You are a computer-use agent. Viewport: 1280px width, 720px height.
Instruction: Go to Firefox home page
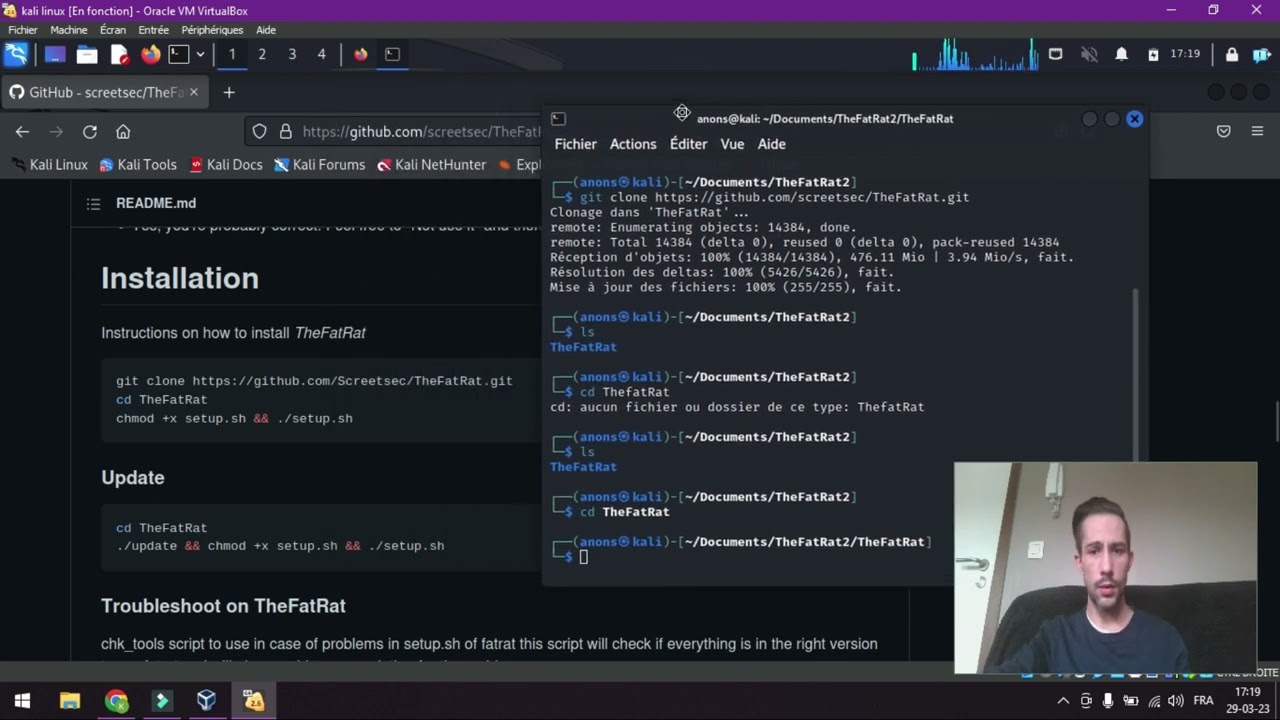[123, 131]
